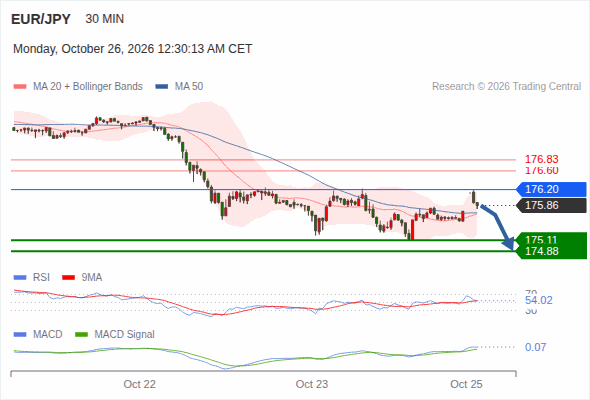Select the 175.11 green support label
Image resolution: width=590 pixels, height=400 pixels.
click(x=542, y=240)
